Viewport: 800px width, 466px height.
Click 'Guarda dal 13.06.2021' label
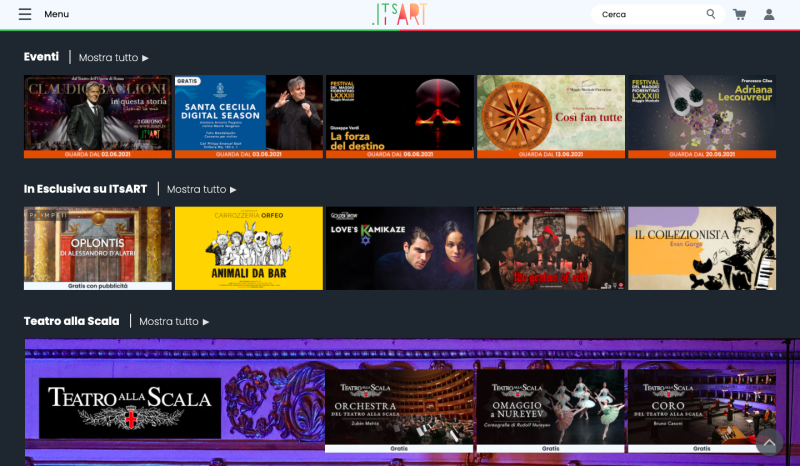(x=551, y=154)
